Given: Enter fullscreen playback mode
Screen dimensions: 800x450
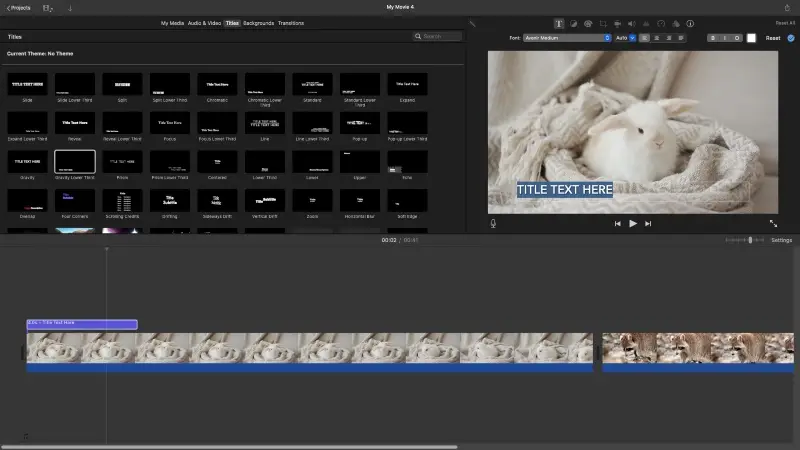Looking at the screenshot, I should tap(773, 223).
